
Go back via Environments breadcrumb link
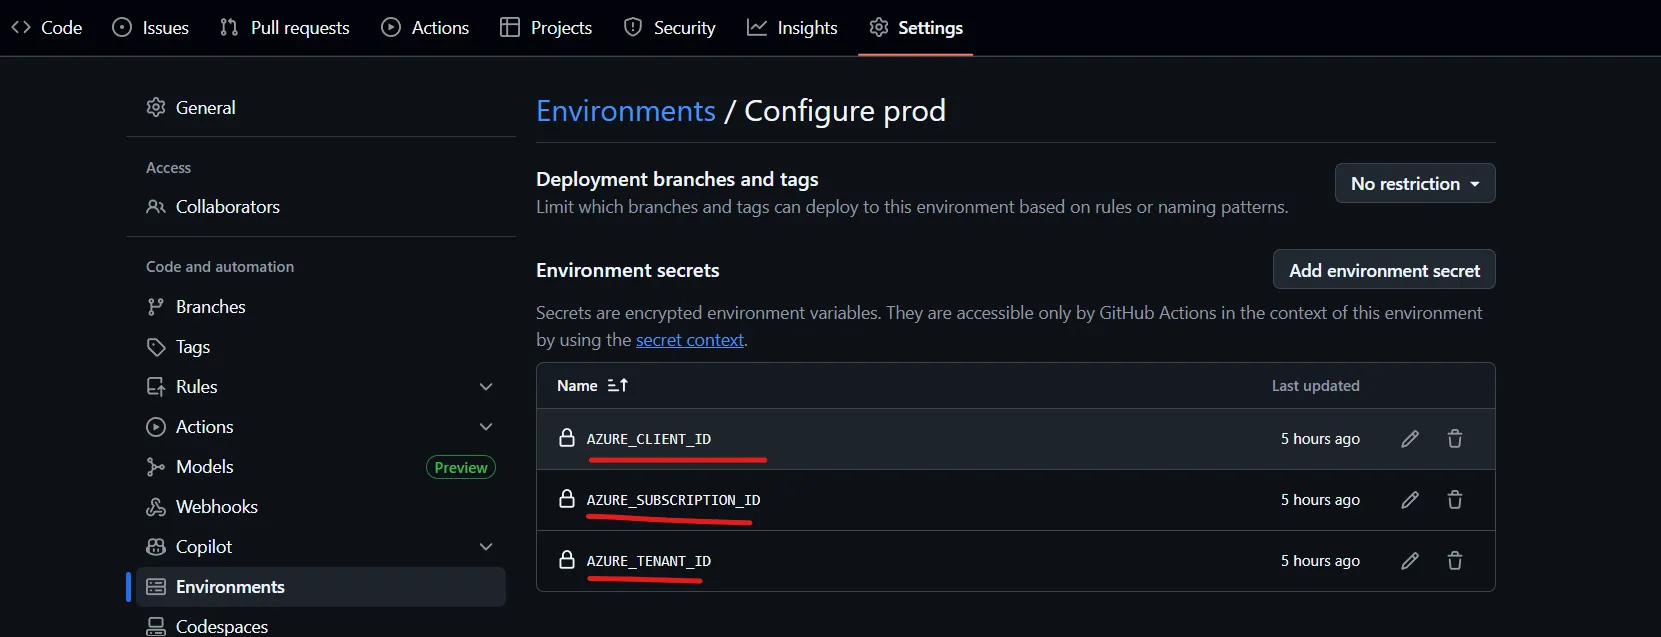tap(626, 110)
